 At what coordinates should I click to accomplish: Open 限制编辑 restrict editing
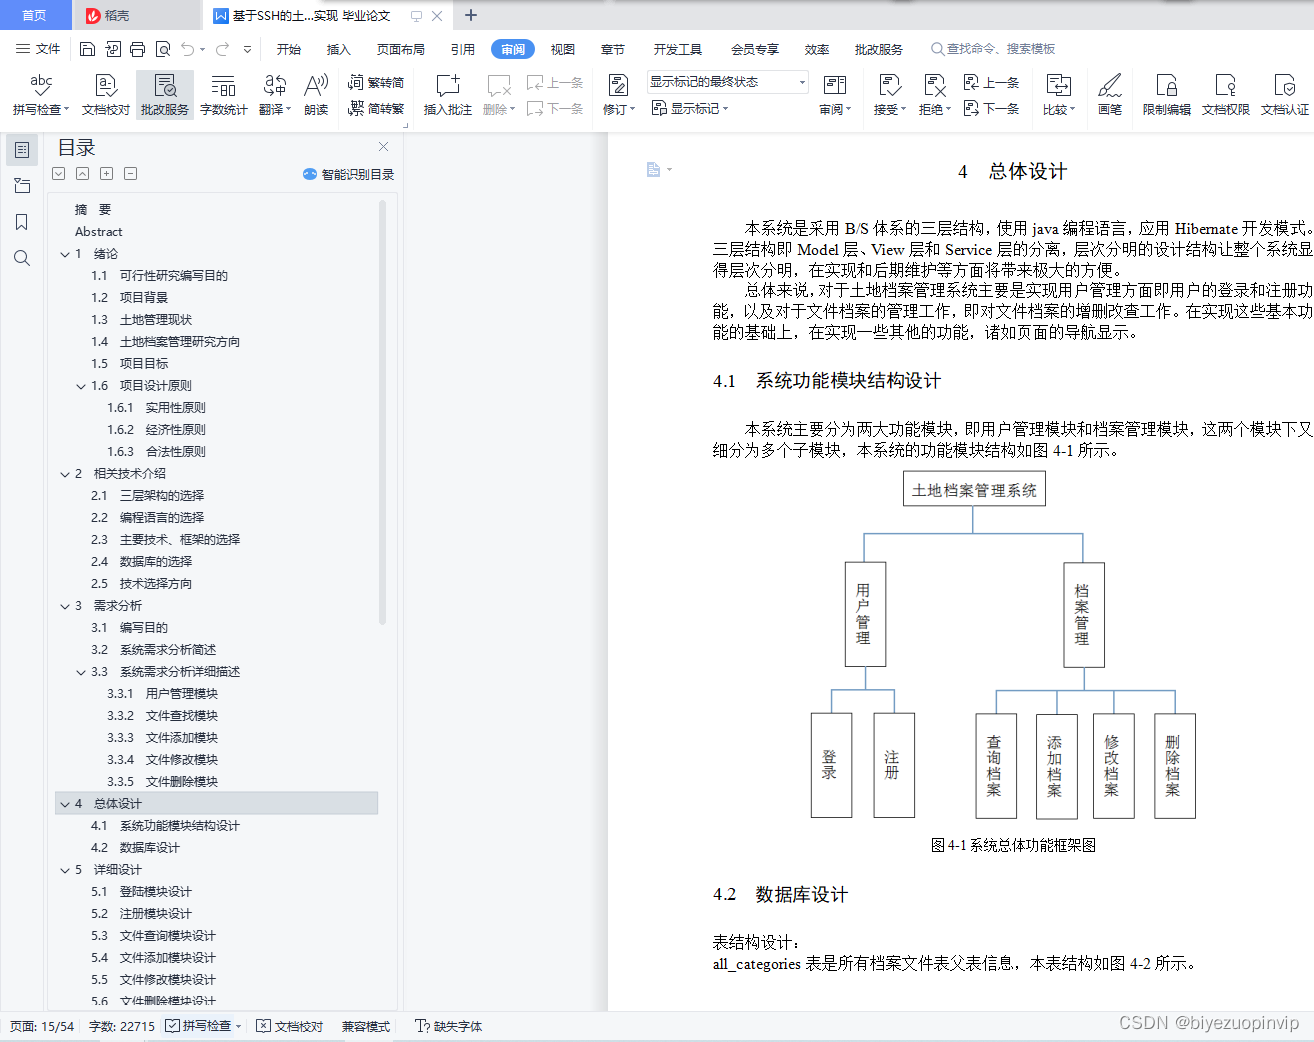1167,95
